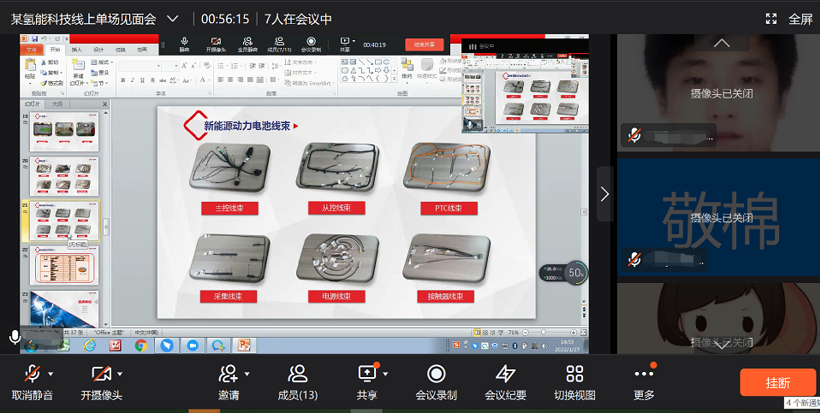Click 全体静音 in shared screen toolbar
Image resolution: width=820 pixels, height=413 pixels.
(x=247, y=44)
